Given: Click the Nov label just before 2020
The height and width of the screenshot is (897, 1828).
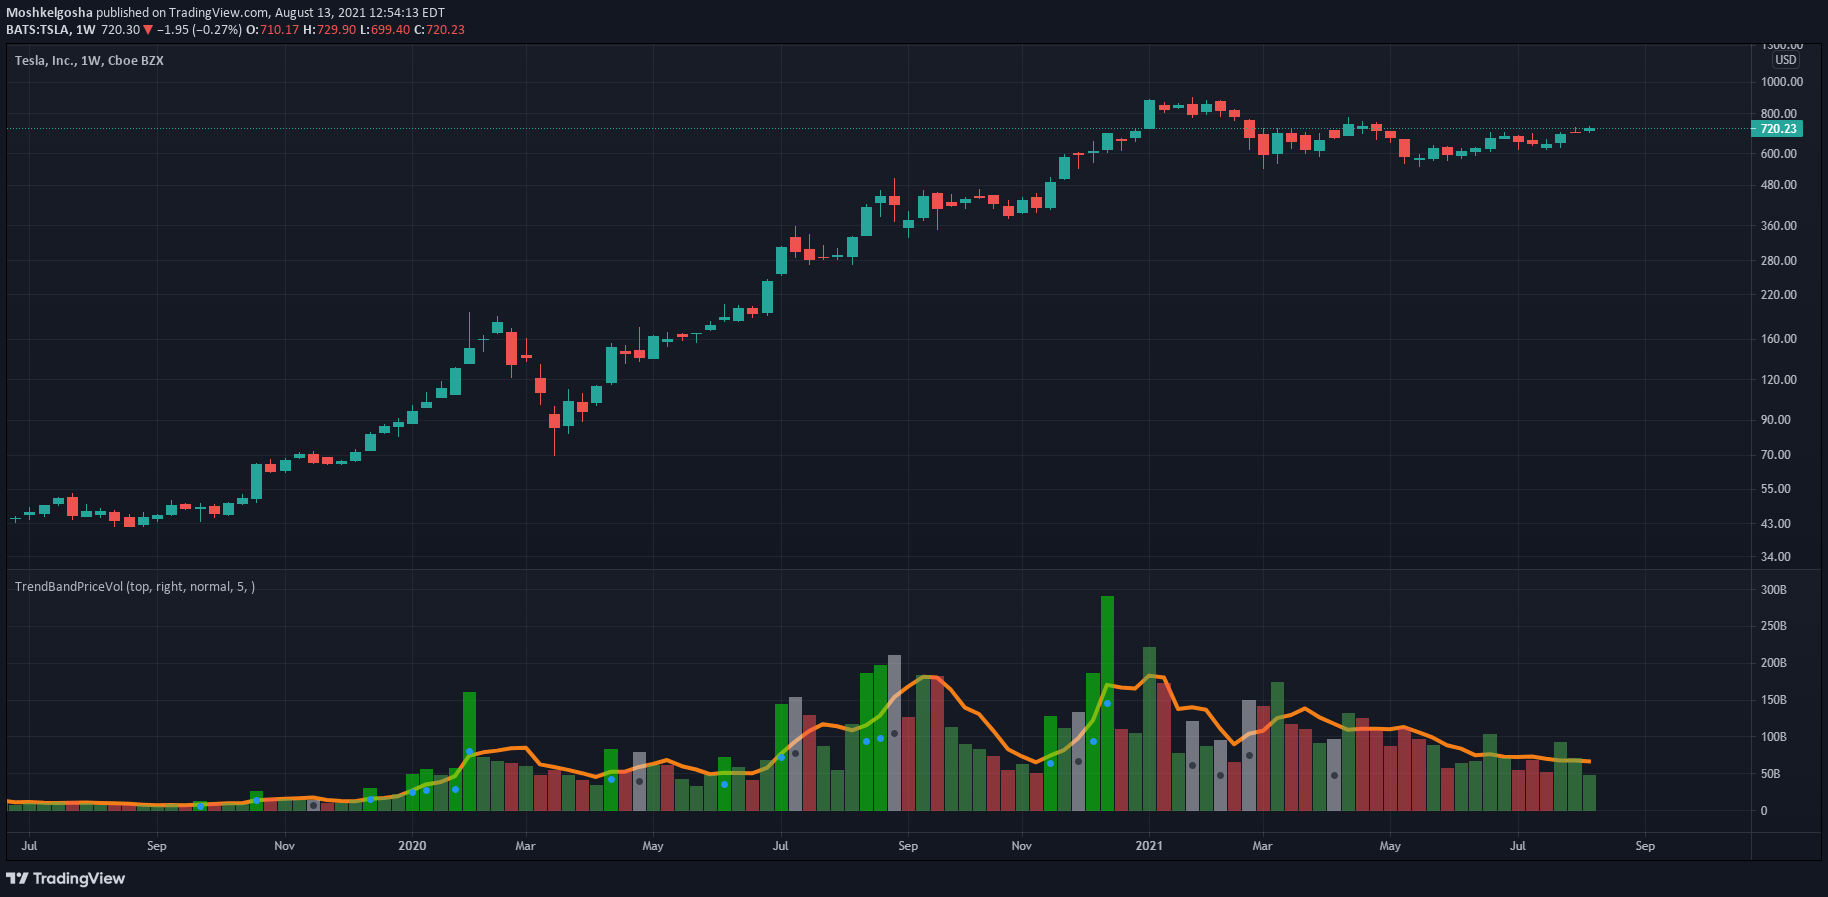Looking at the screenshot, I should click(285, 846).
